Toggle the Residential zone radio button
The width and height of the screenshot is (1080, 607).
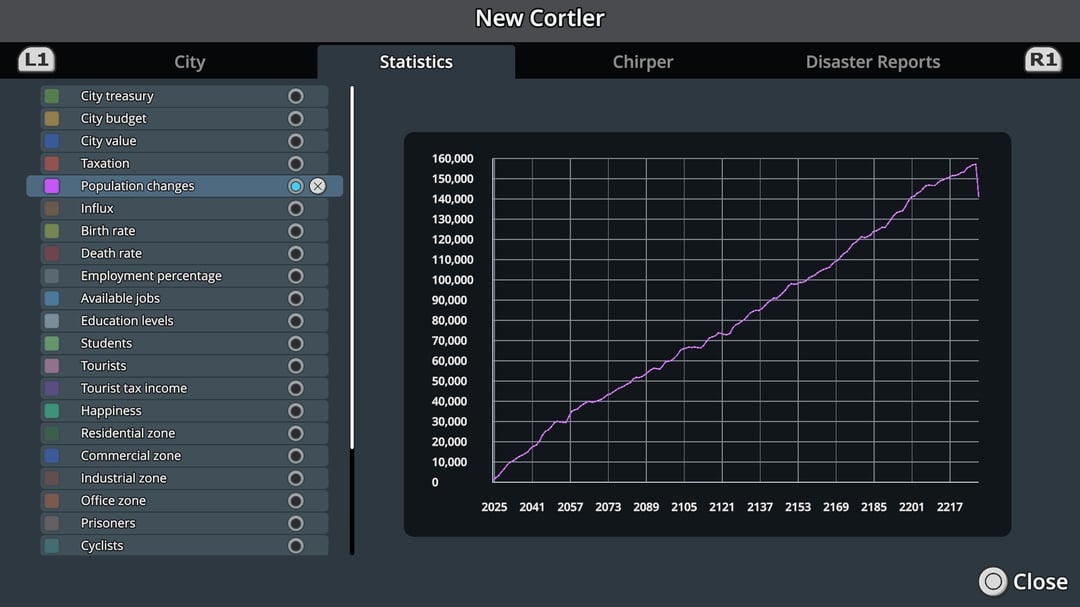click(x=295, y=433)
